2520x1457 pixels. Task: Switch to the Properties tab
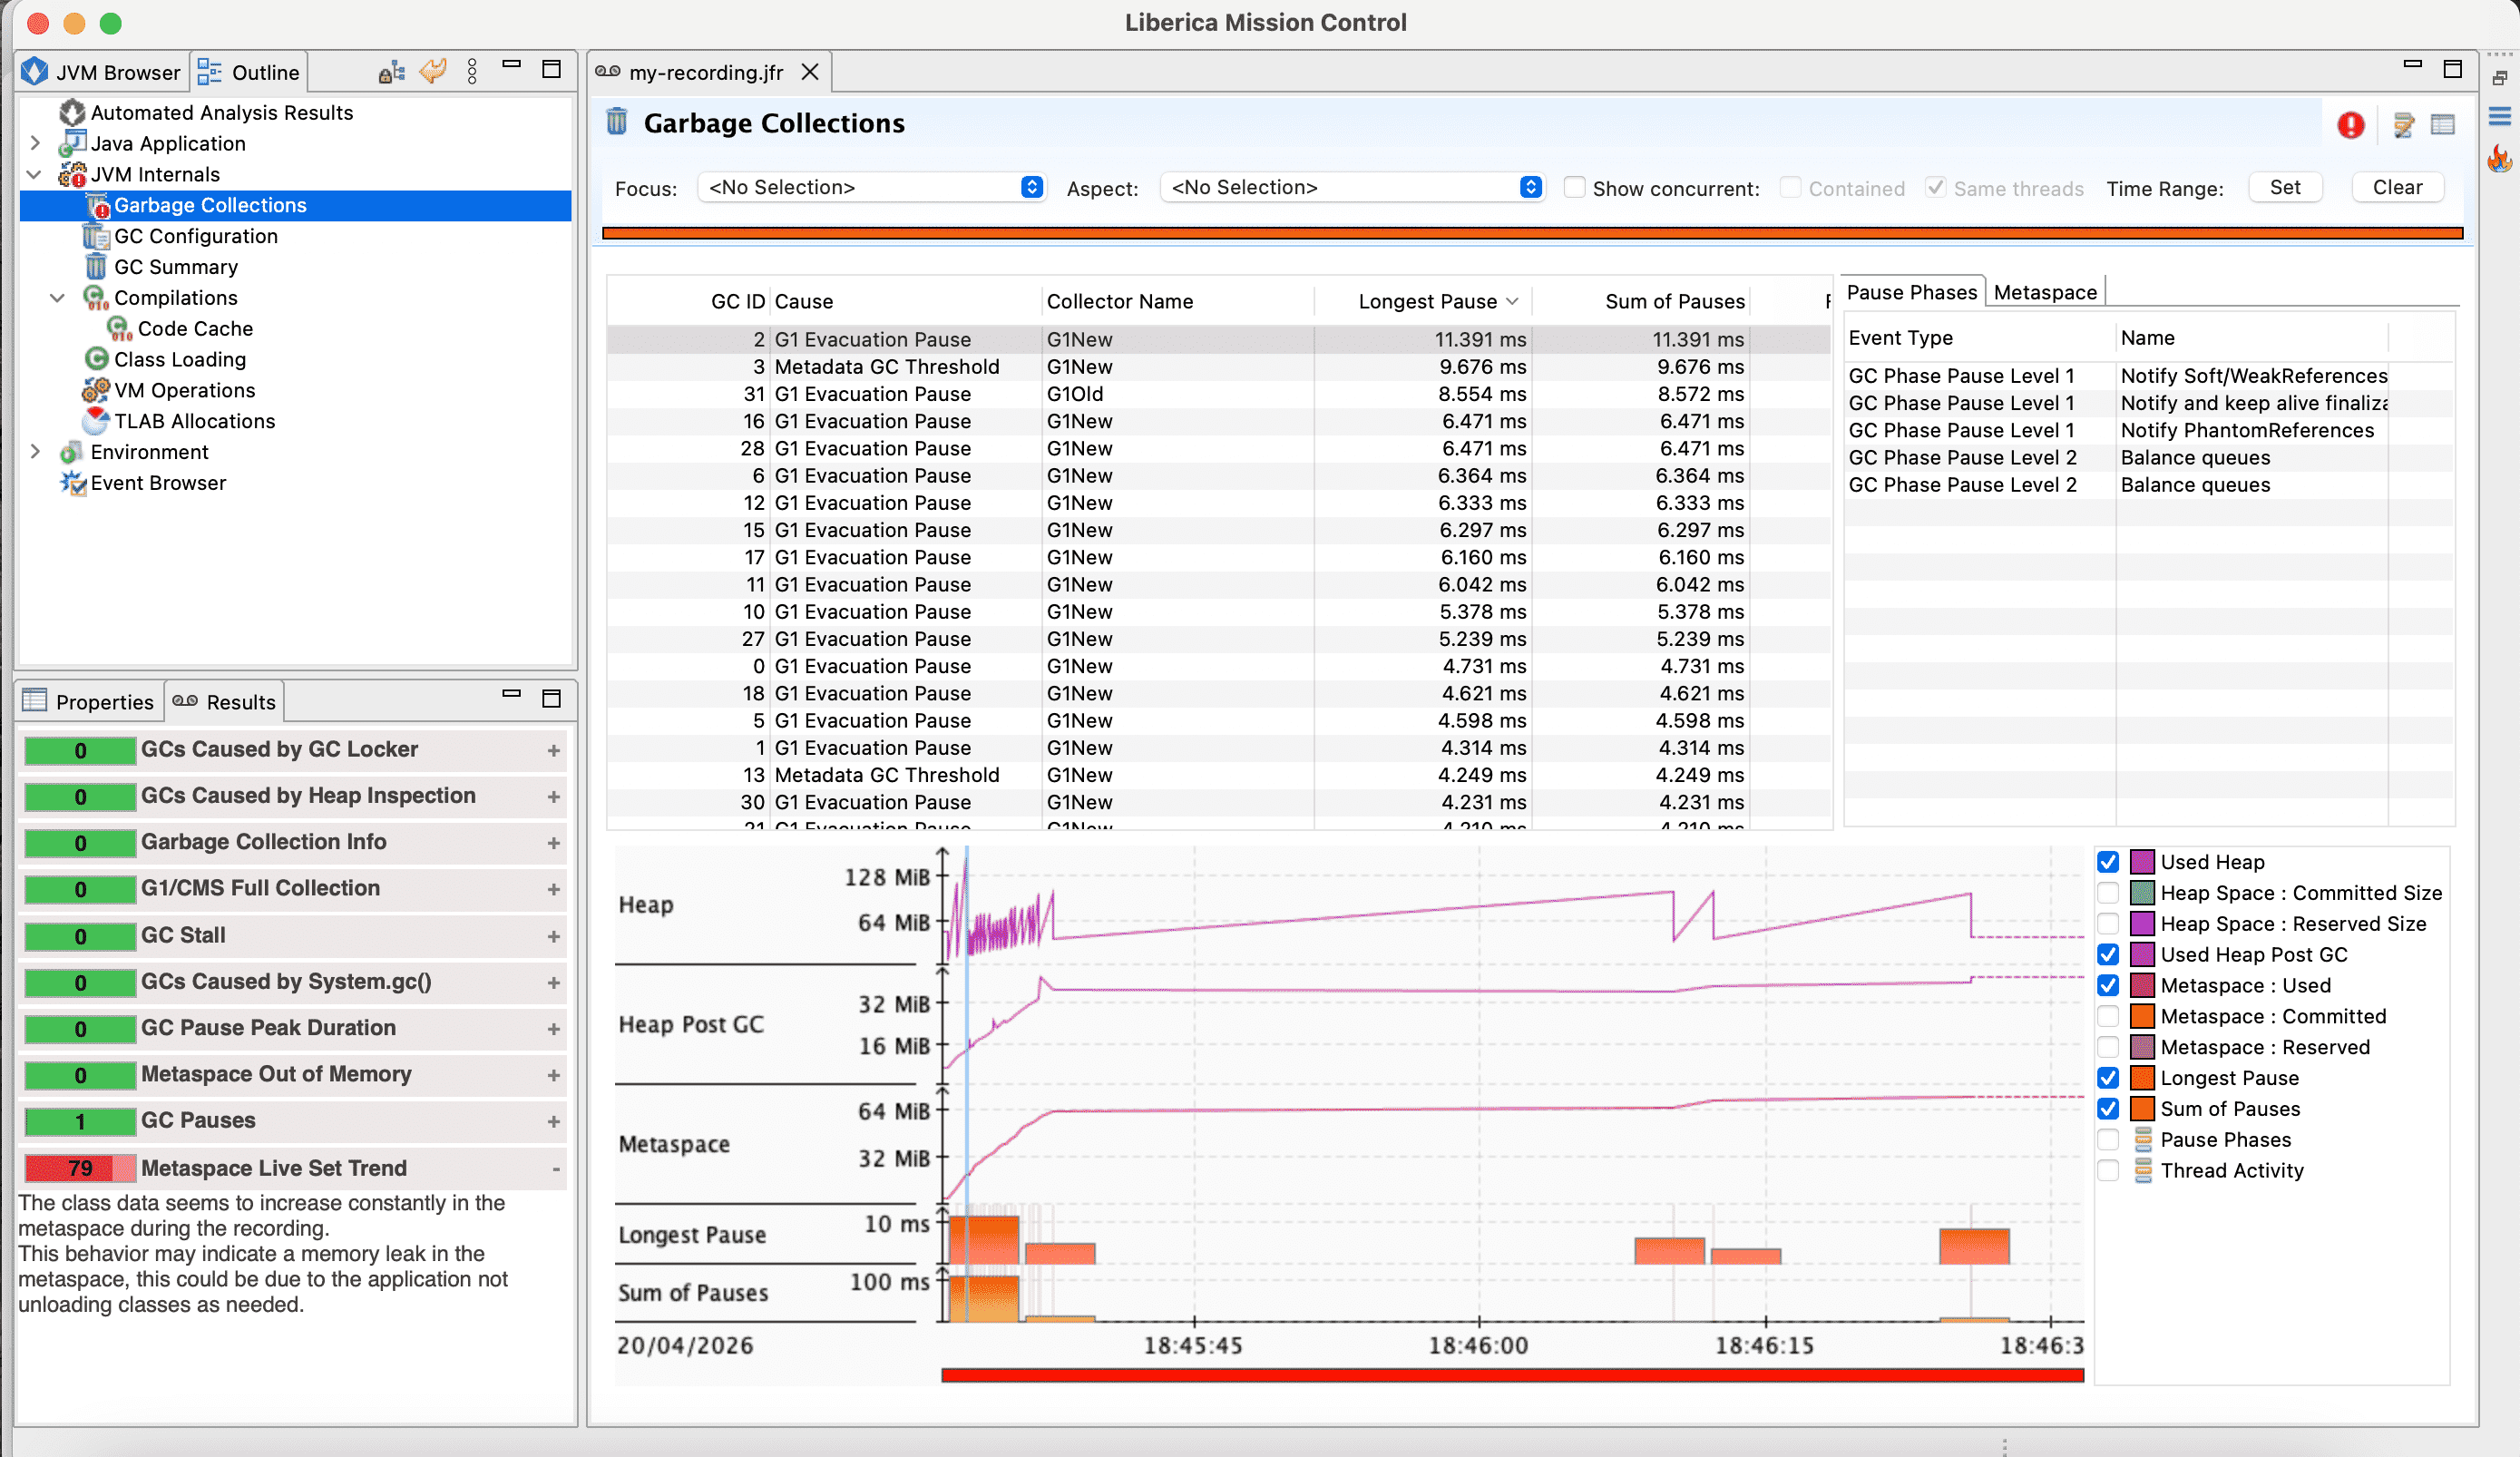point(90,701)
